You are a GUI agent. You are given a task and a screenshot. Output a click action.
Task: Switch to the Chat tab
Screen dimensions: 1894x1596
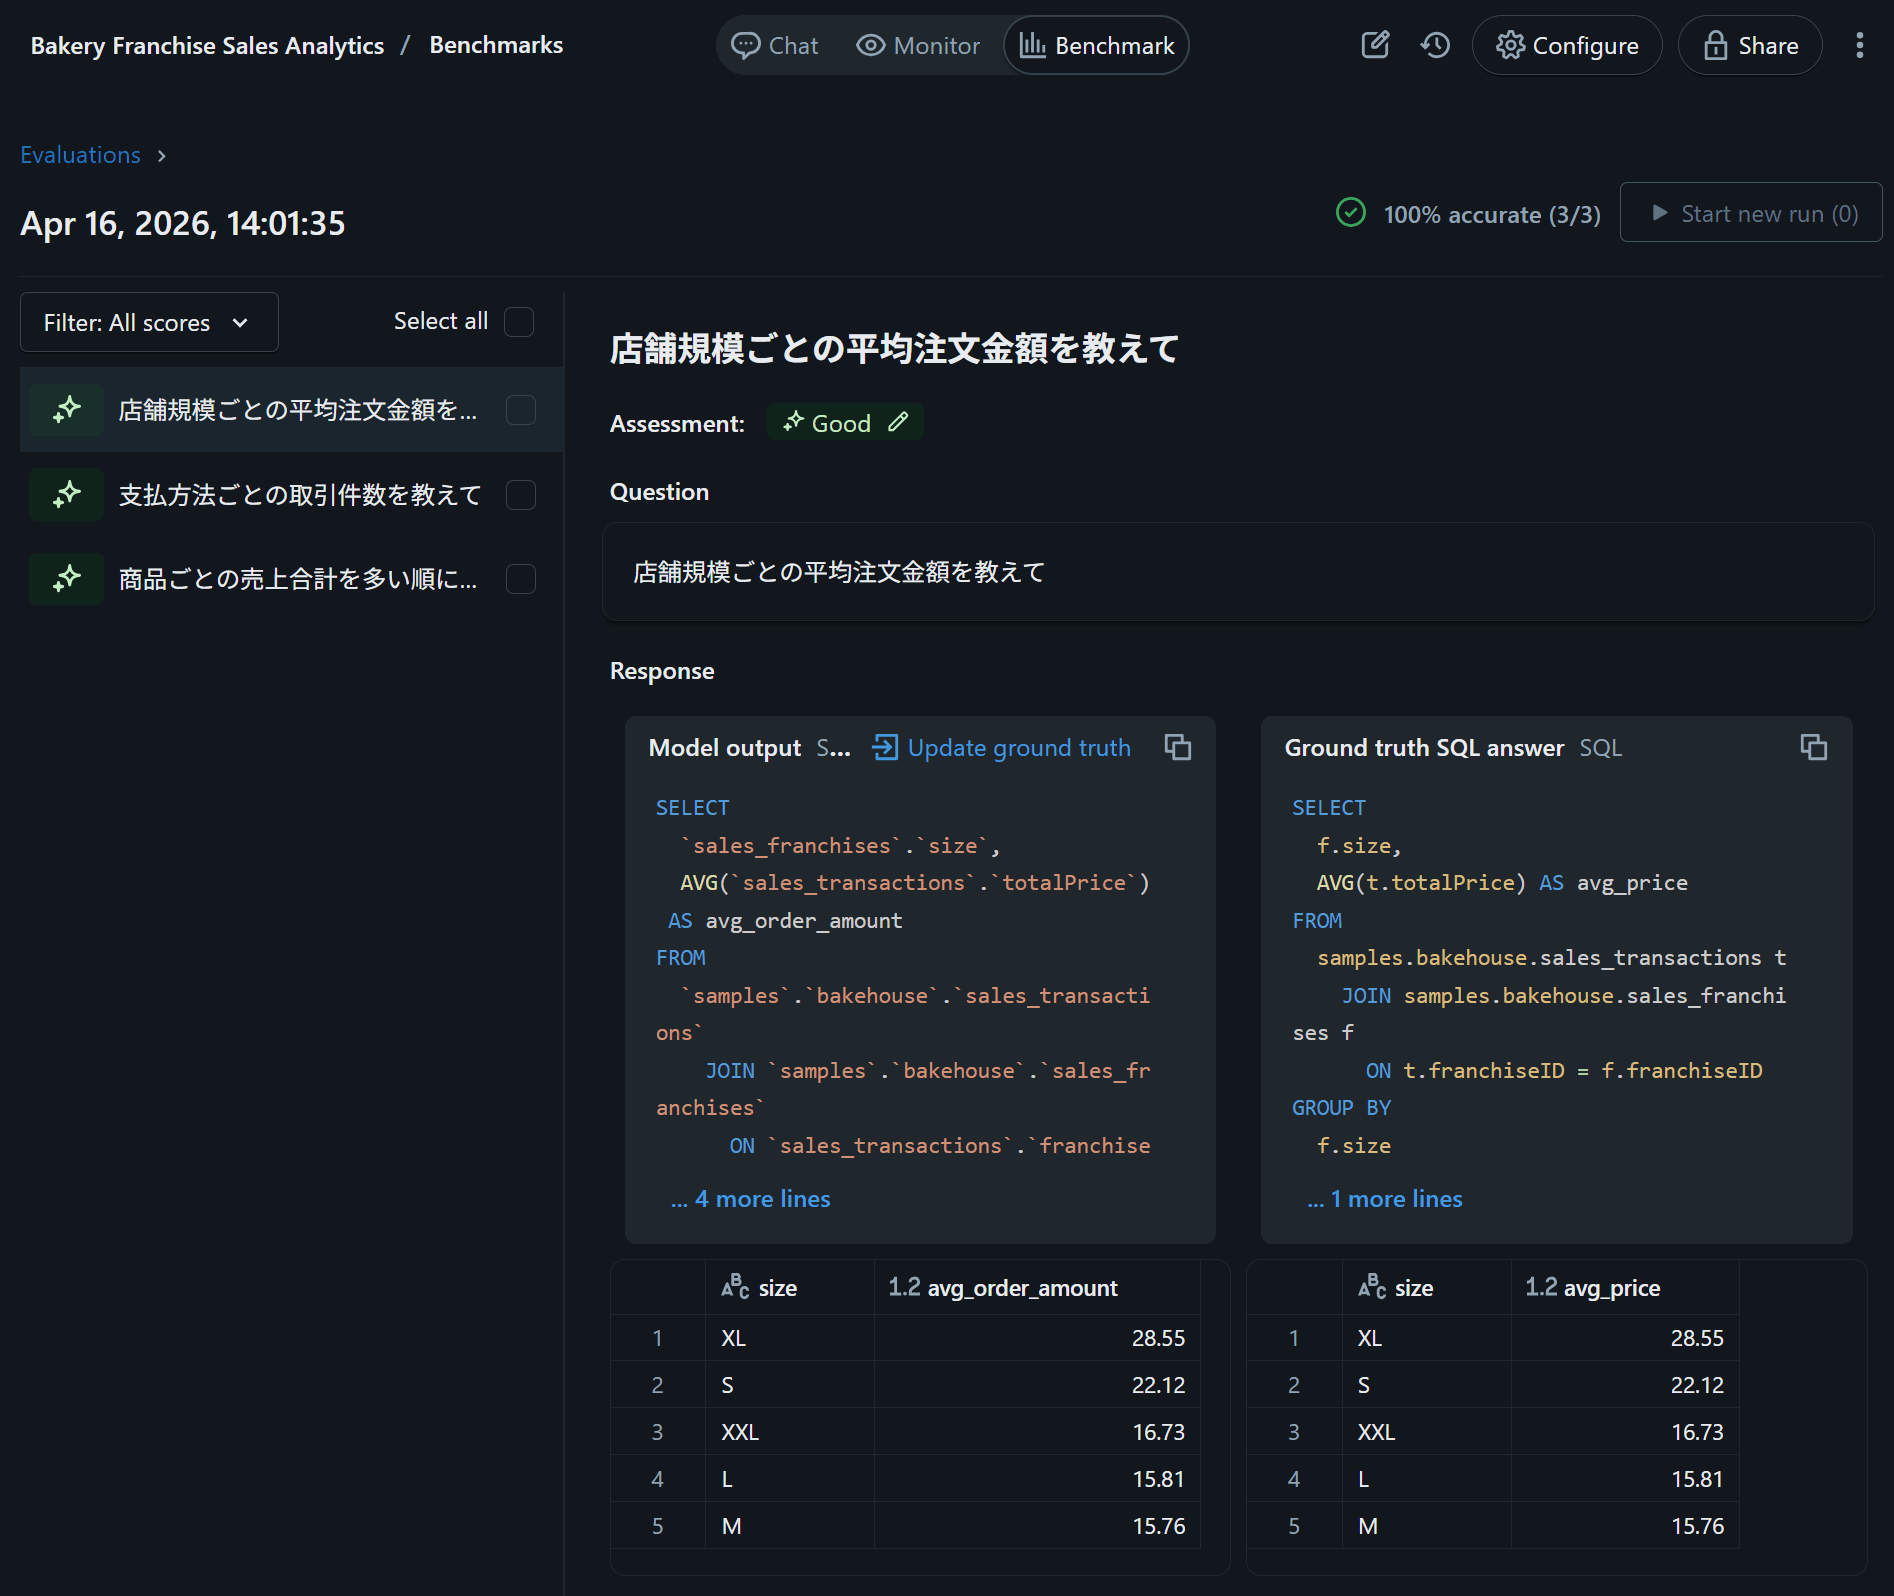click(775, 46)
